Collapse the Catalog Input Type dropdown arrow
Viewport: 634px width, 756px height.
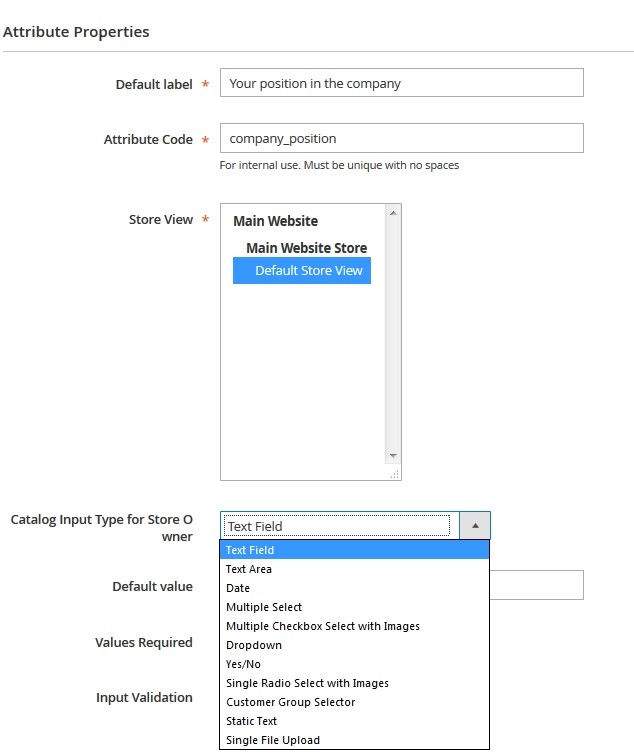coord(475,526)
